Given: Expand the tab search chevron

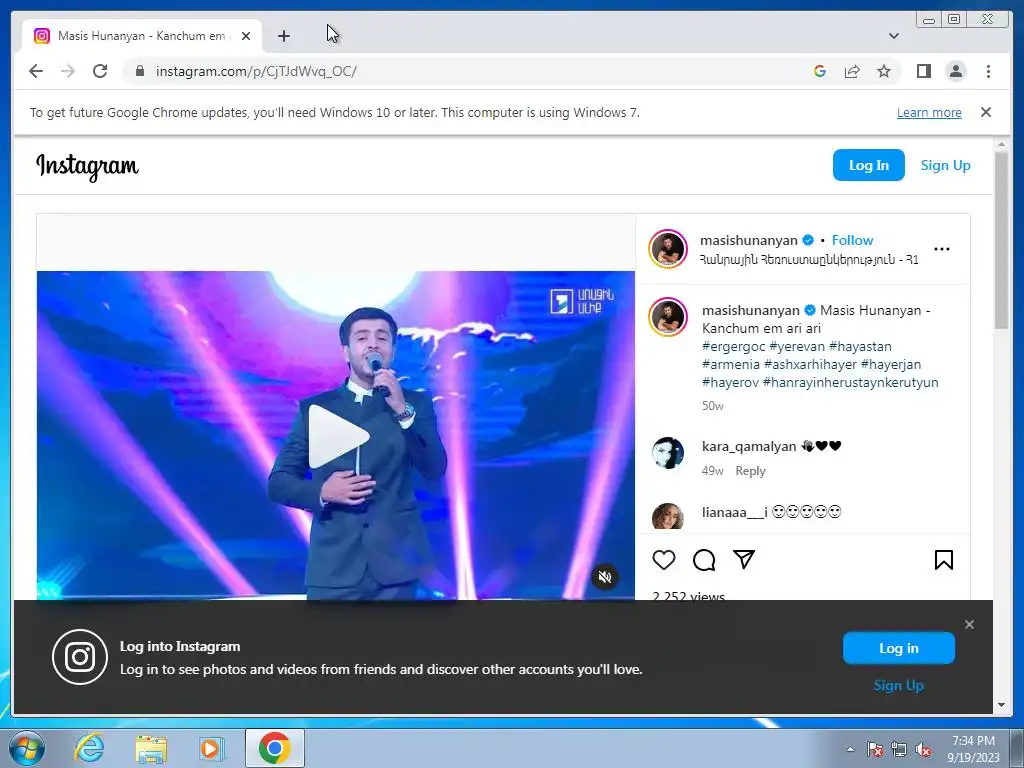Looking at the screenshot, I should (894, 36).
